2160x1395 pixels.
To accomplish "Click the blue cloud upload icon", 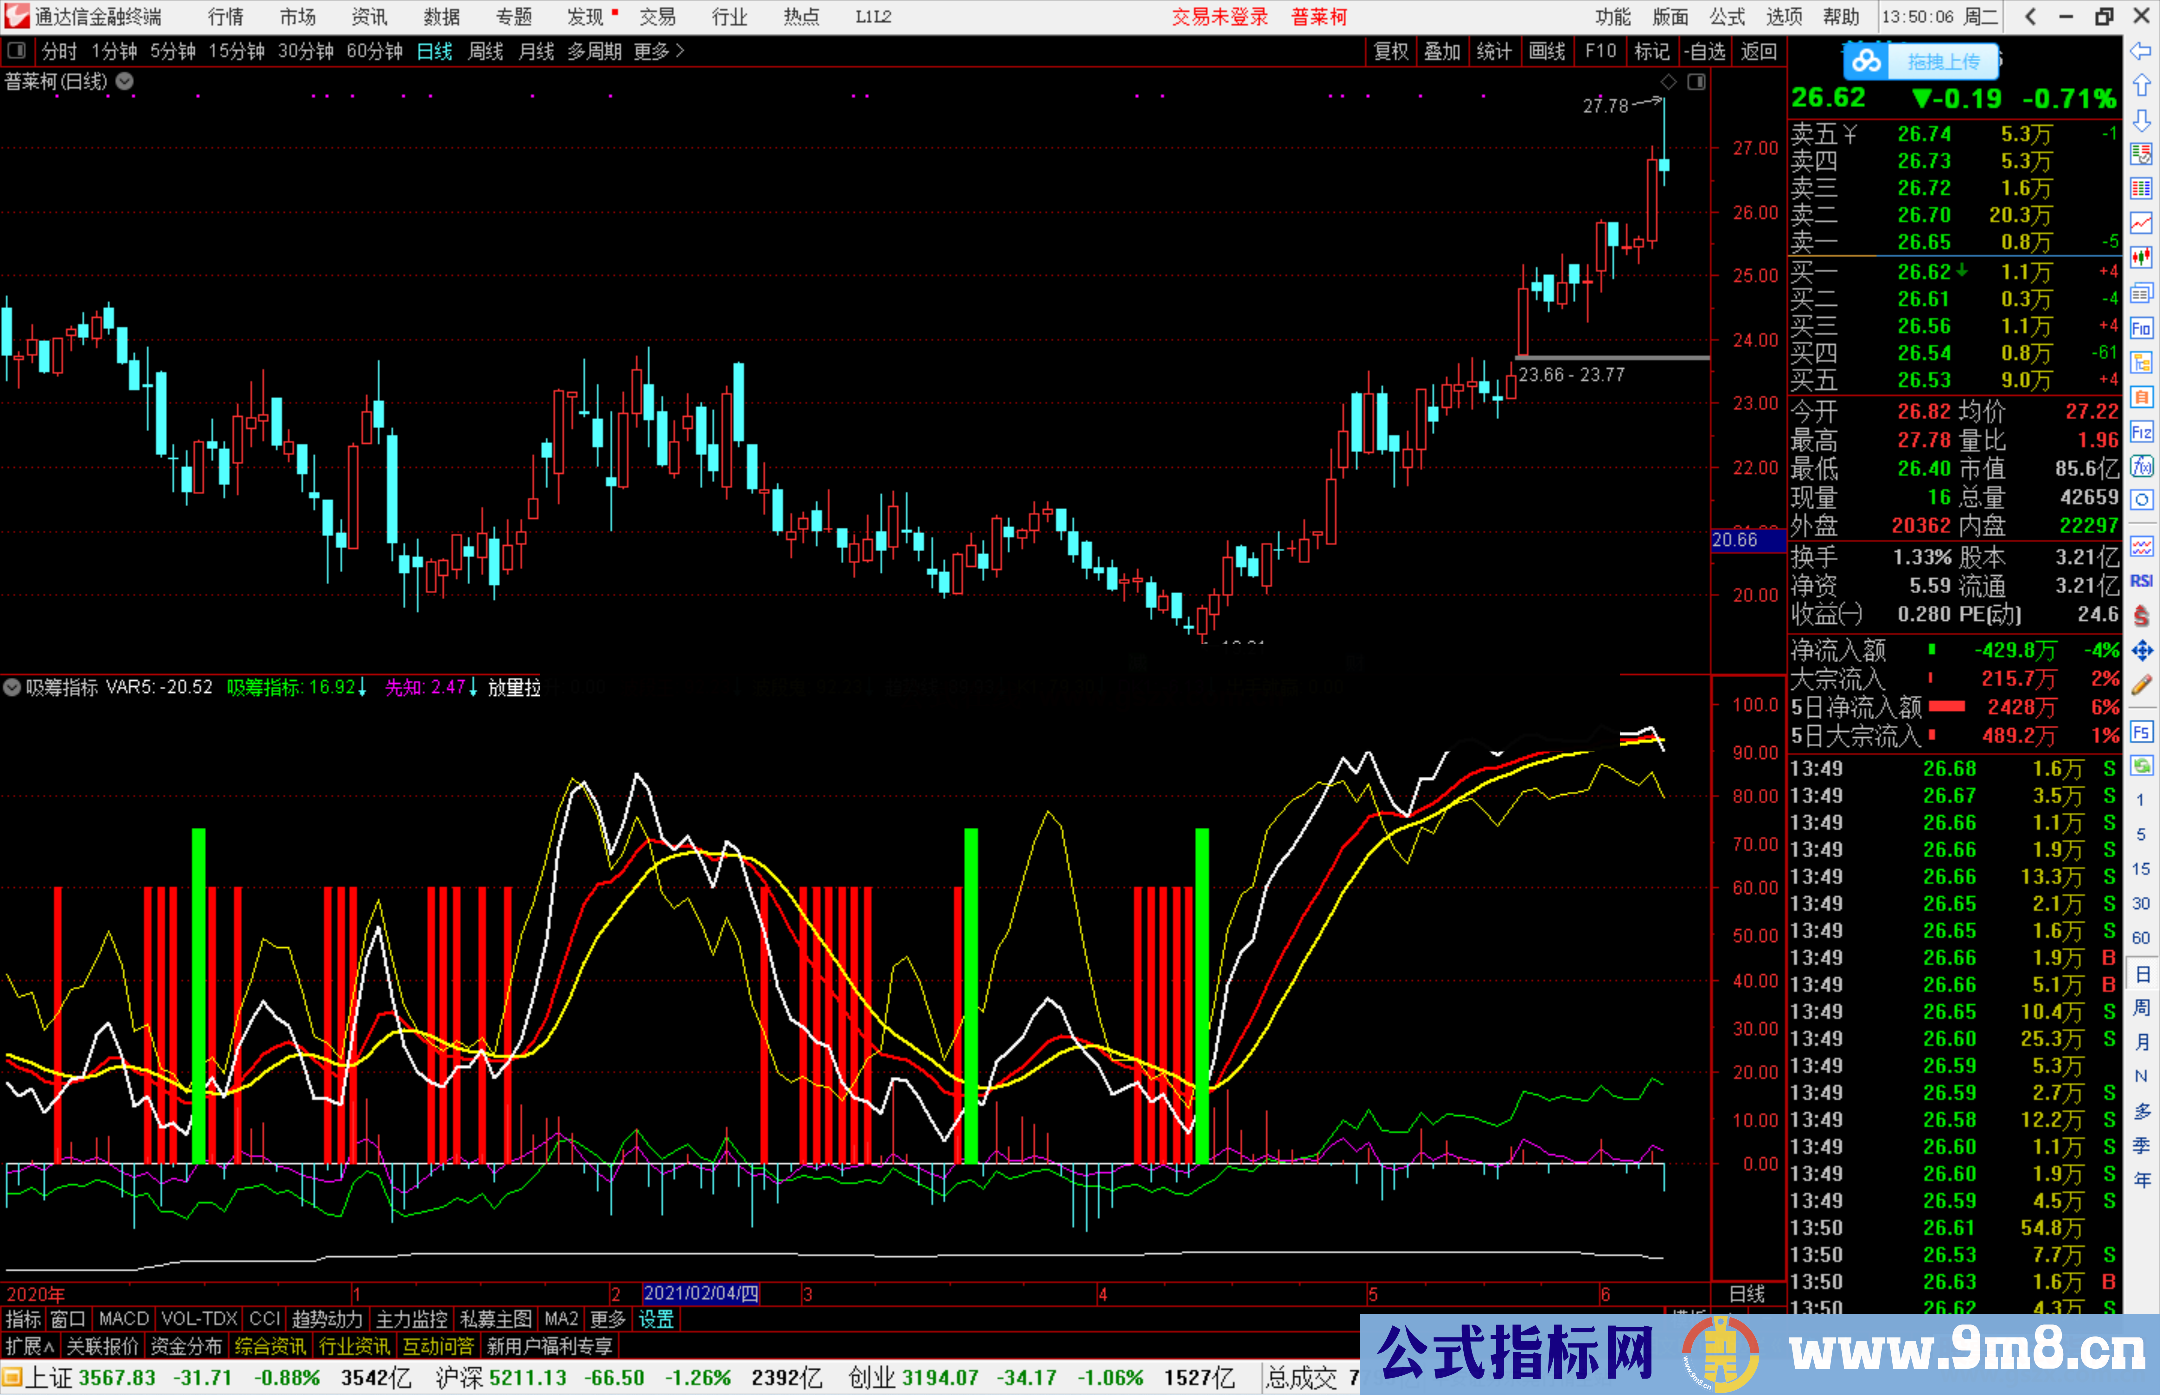I will tap(1866, 62).
